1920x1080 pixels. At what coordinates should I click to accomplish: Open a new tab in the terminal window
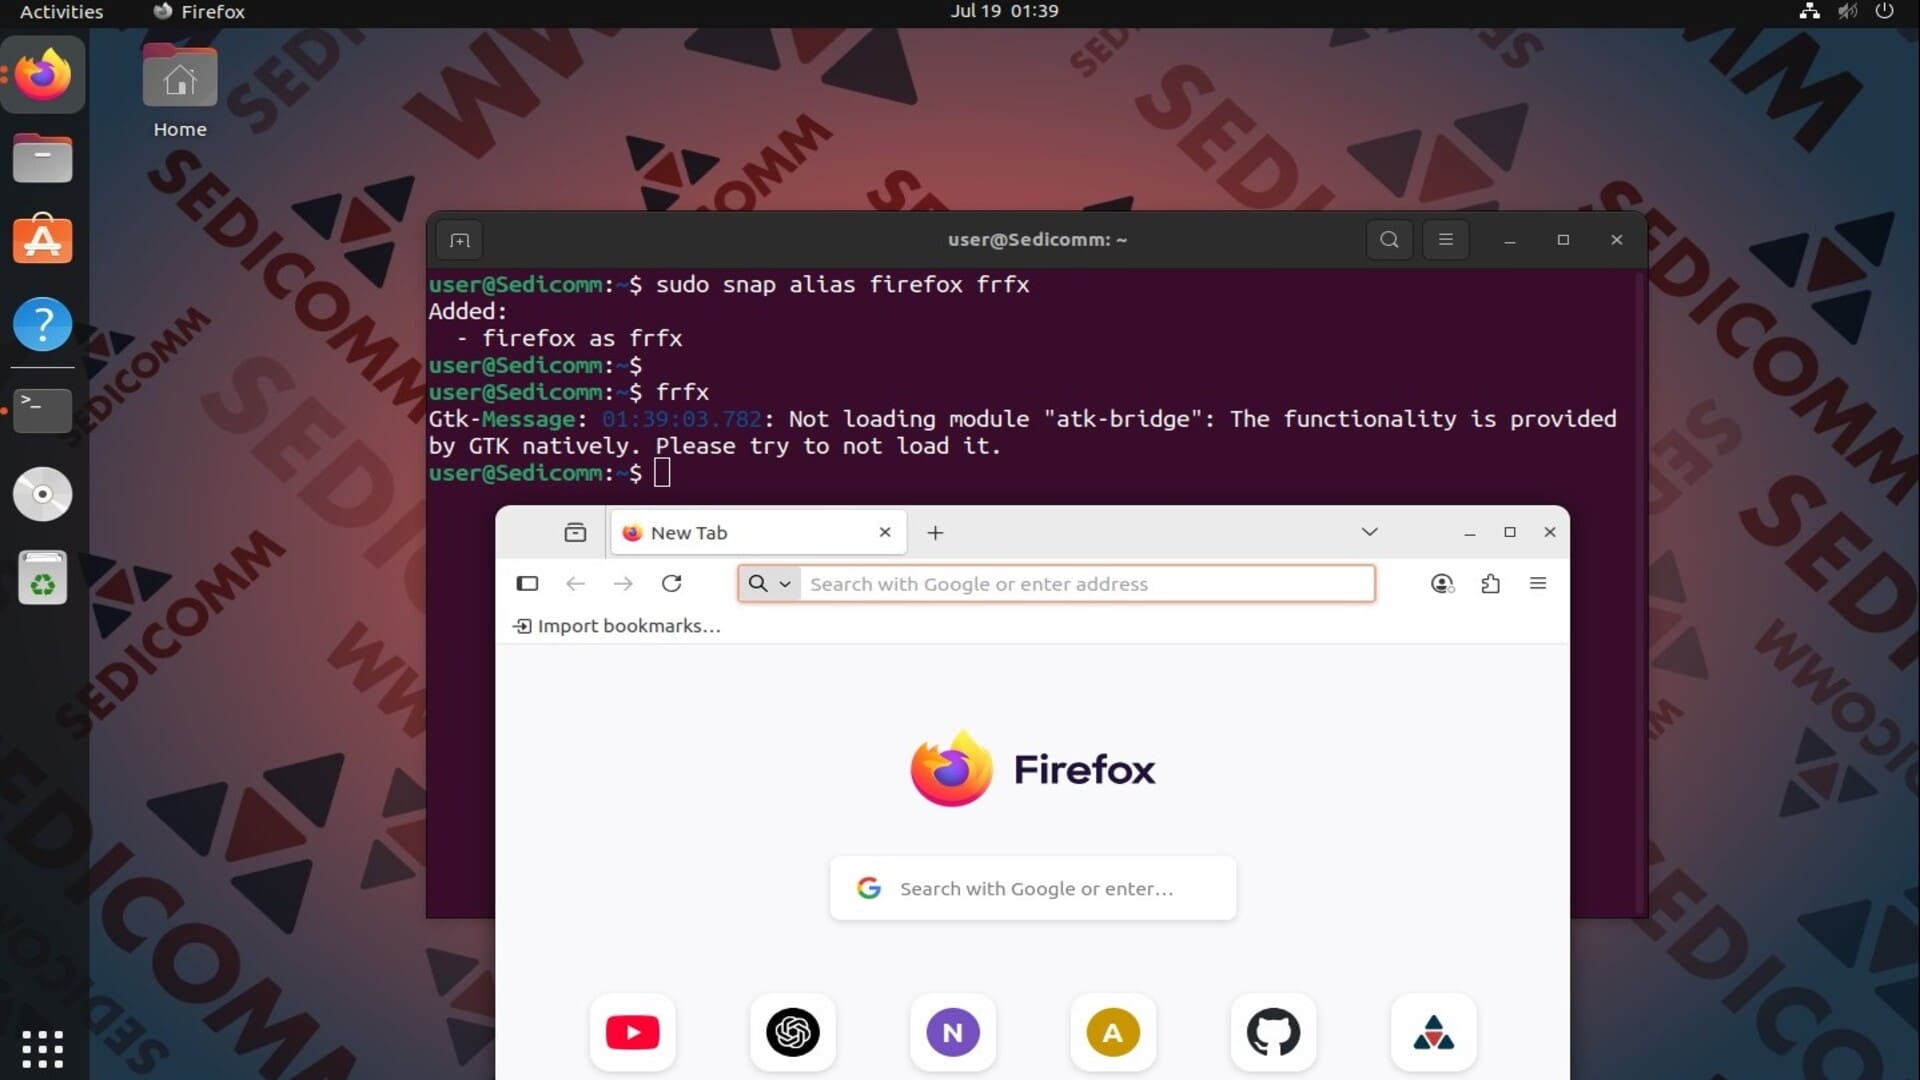(460, 240)
